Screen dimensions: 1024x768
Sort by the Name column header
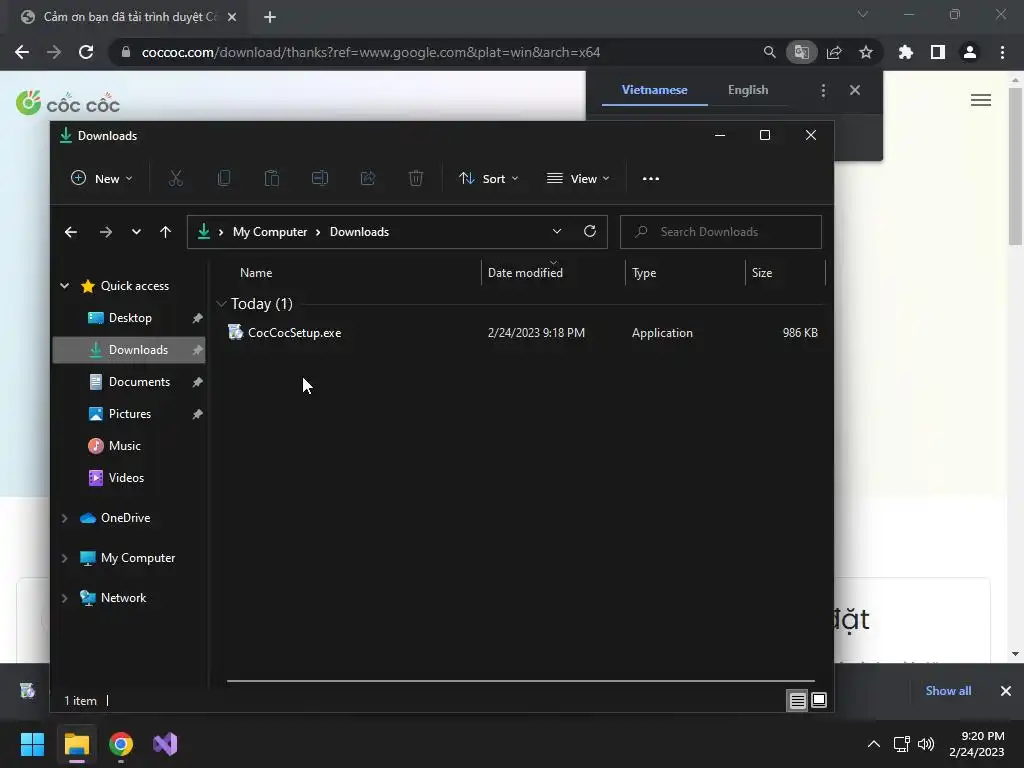[256, 273]
